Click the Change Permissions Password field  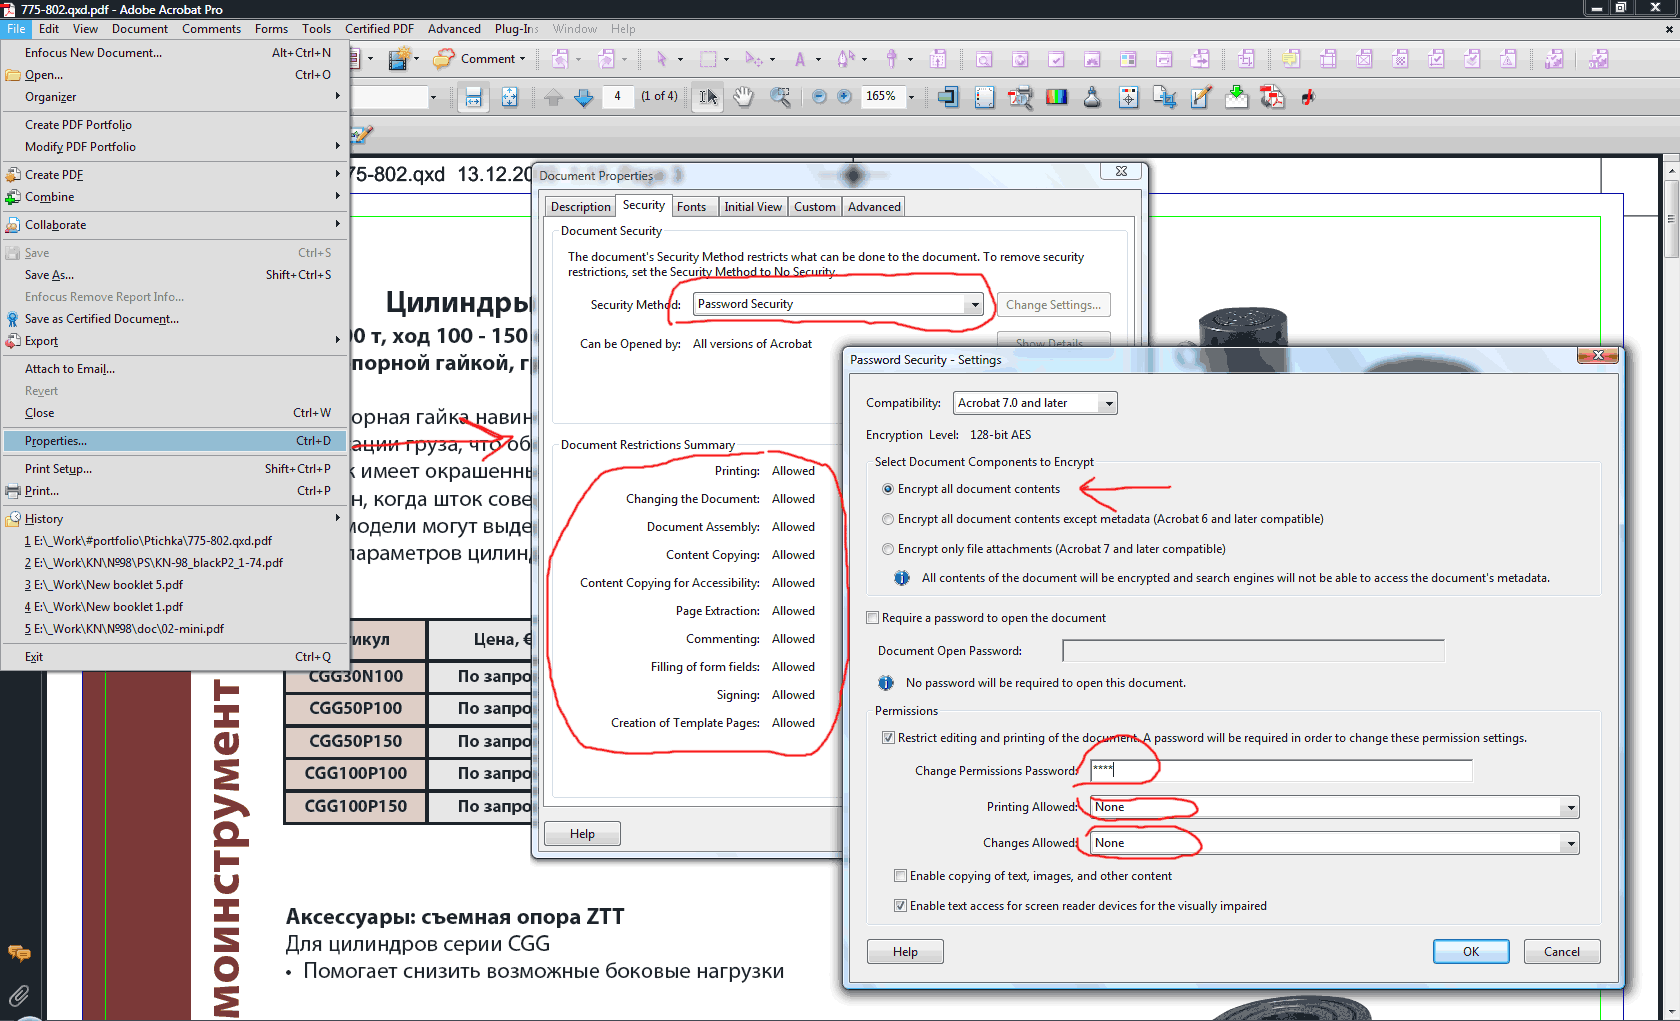tap(1281, 770)
